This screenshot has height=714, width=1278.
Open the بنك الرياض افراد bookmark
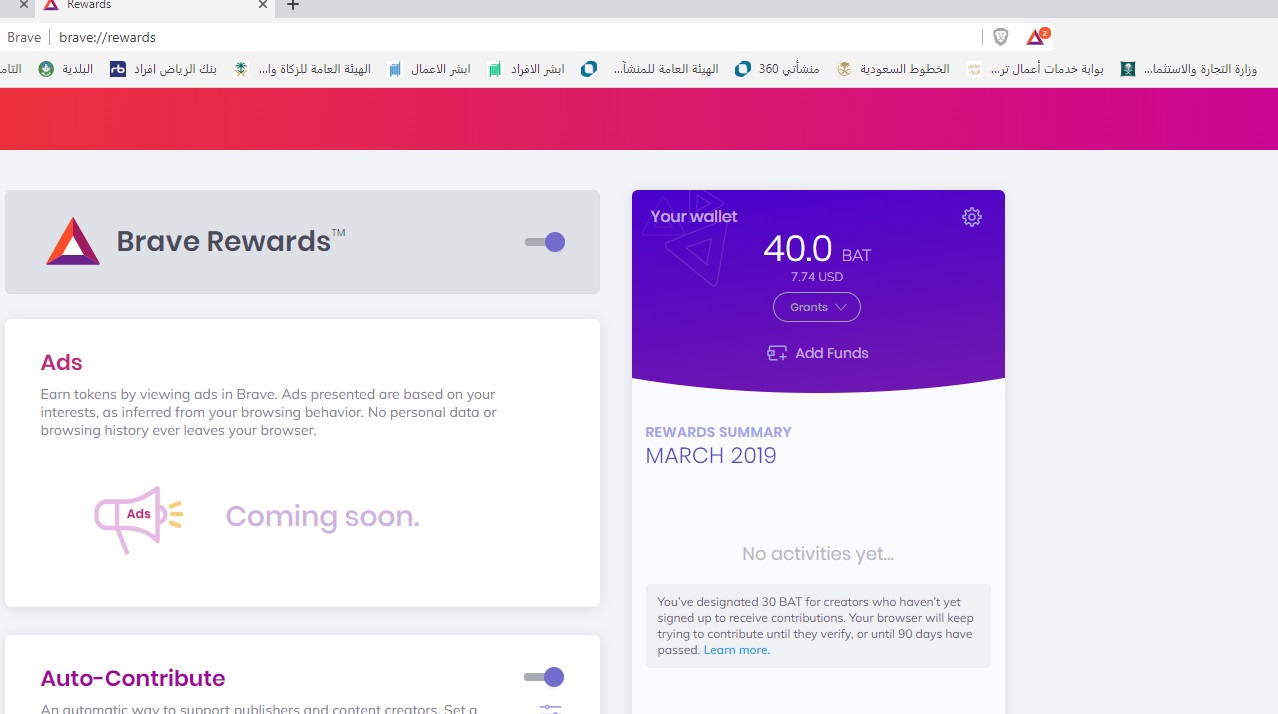[163, 69]
